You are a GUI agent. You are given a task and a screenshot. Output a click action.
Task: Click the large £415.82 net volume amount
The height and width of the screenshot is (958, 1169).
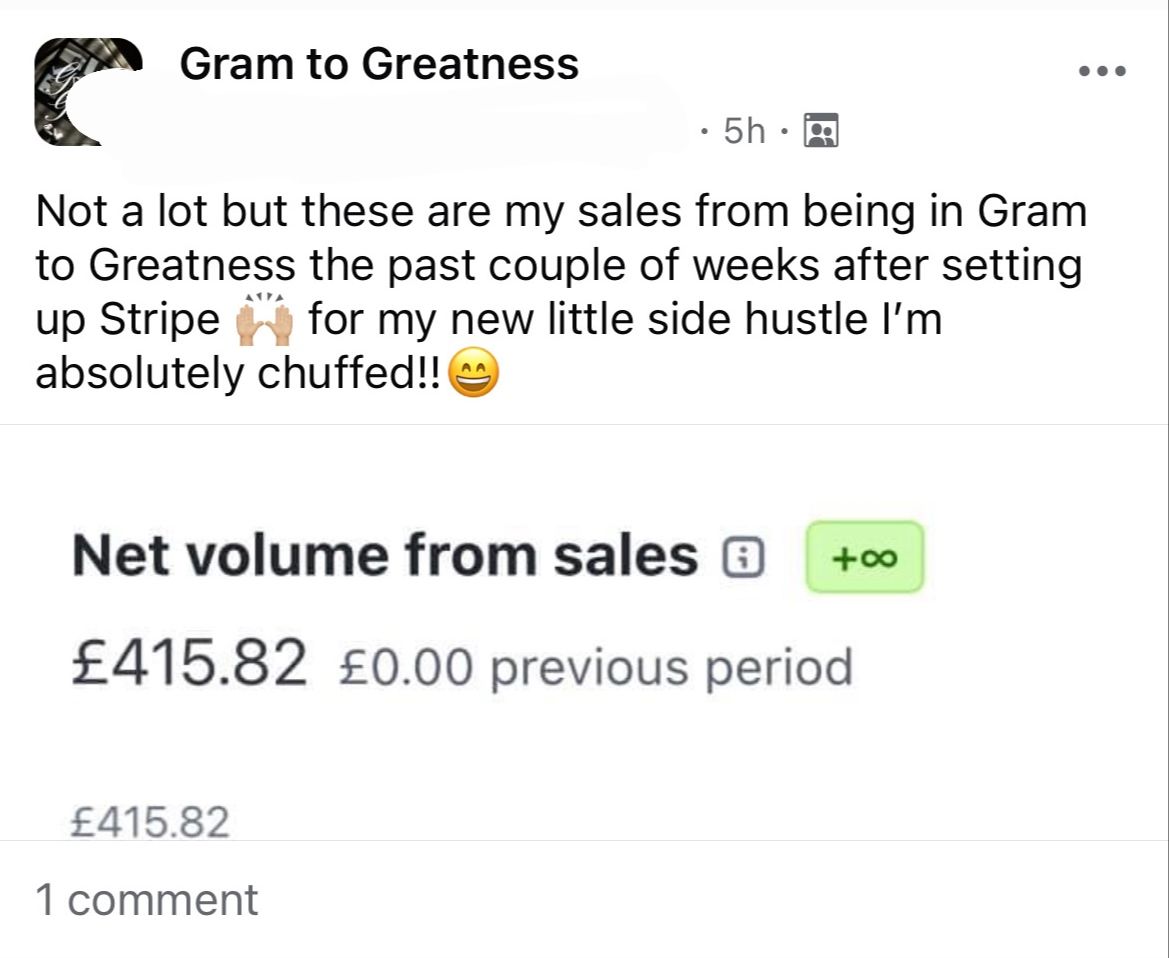coord(189,663)
